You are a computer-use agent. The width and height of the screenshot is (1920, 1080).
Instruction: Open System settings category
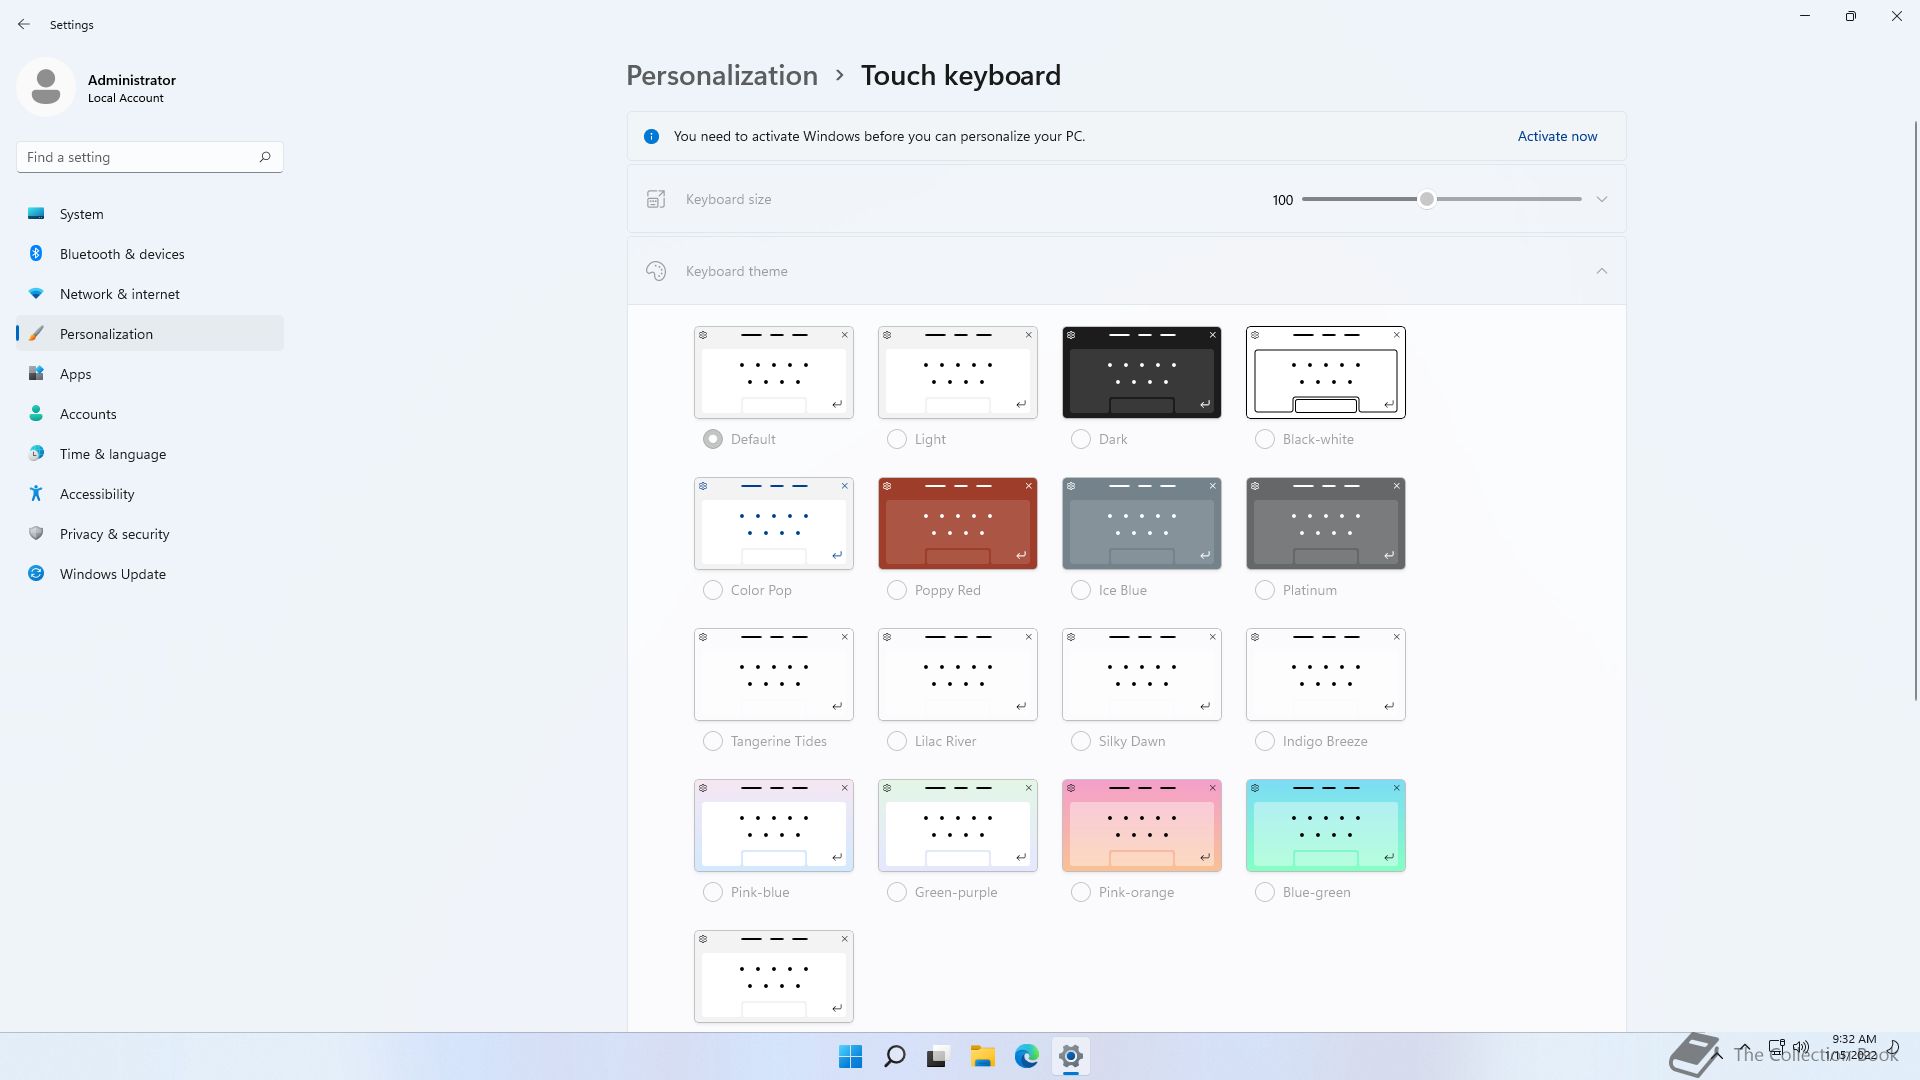pos(150,214)
